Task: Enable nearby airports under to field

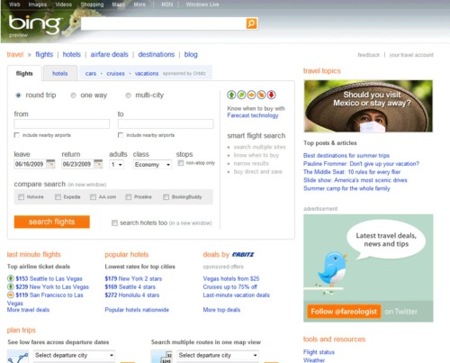Action: [121, 135]
